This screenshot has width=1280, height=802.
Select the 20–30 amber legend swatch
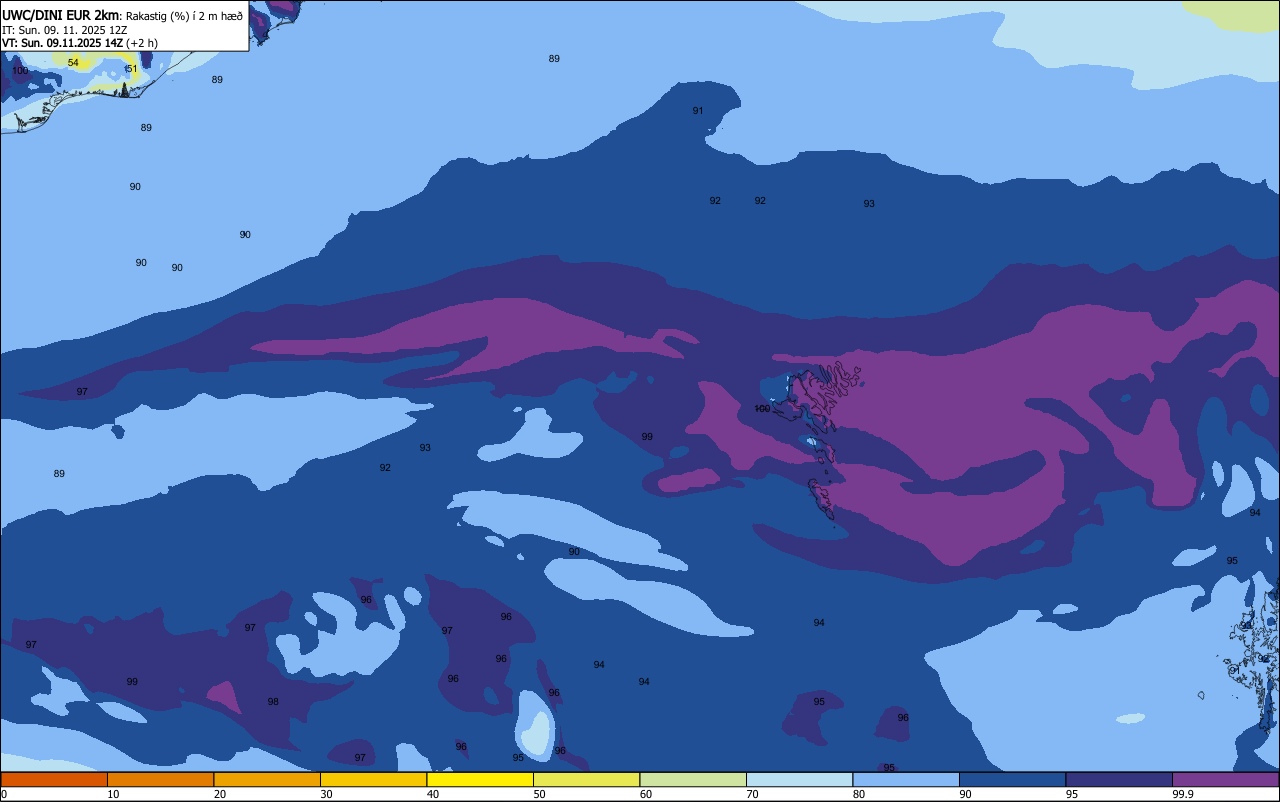click(267, 779)
